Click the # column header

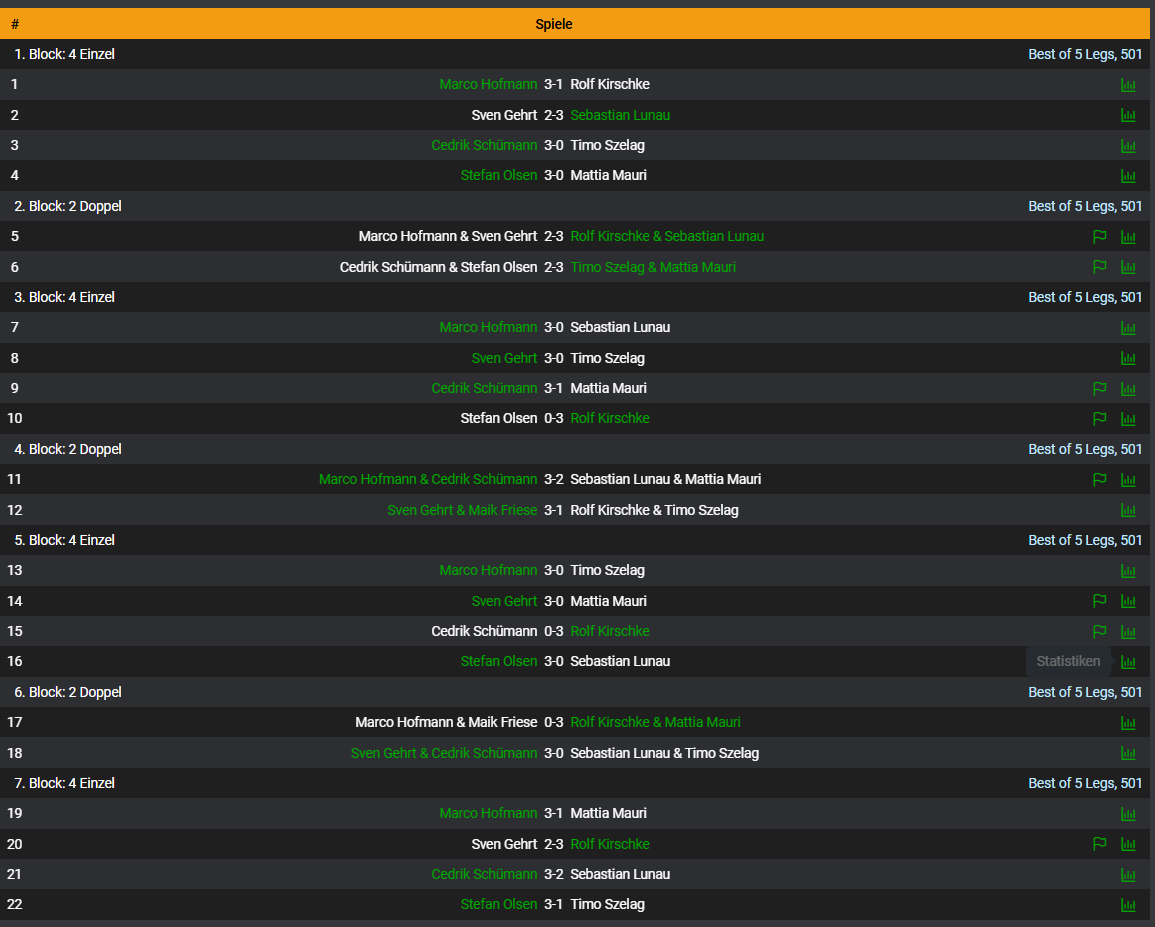[15, 24]
